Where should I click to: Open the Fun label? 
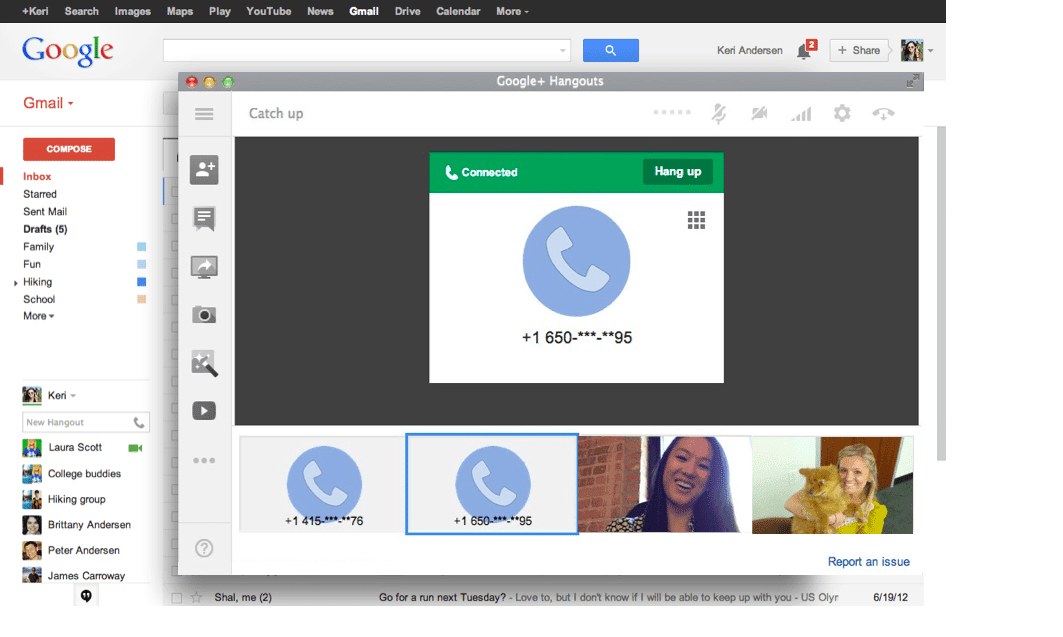pos(32,264)
